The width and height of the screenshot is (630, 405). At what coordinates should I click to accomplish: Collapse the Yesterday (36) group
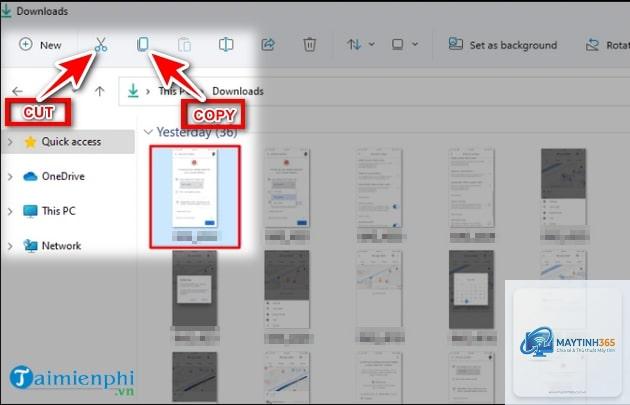pyautogui.click(x=148, y=132)
